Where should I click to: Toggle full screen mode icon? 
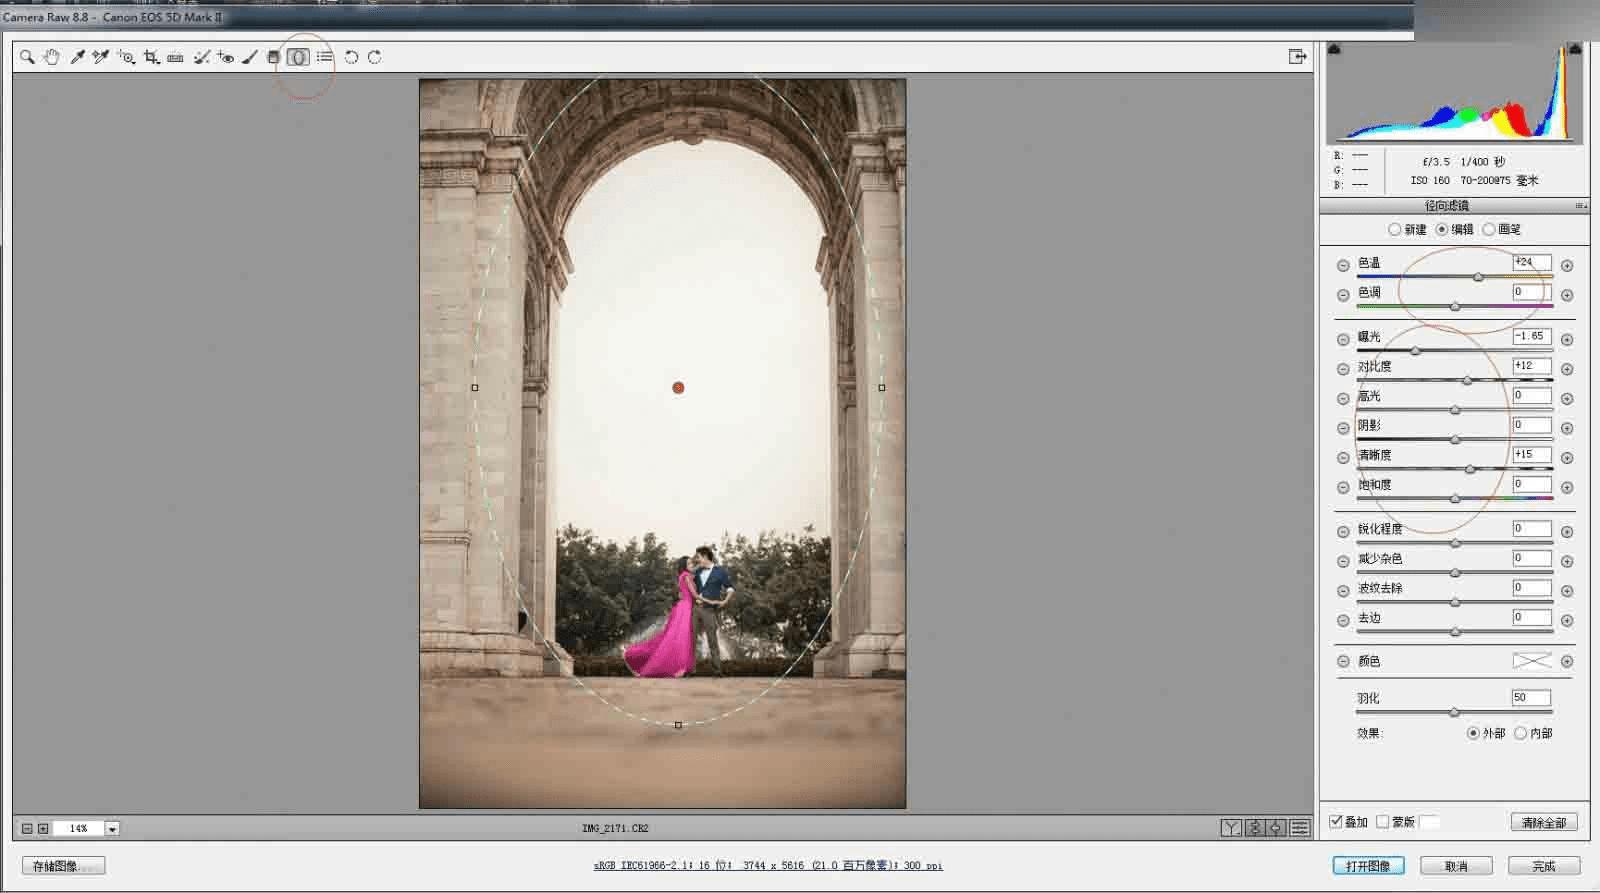coord(1297,57)
